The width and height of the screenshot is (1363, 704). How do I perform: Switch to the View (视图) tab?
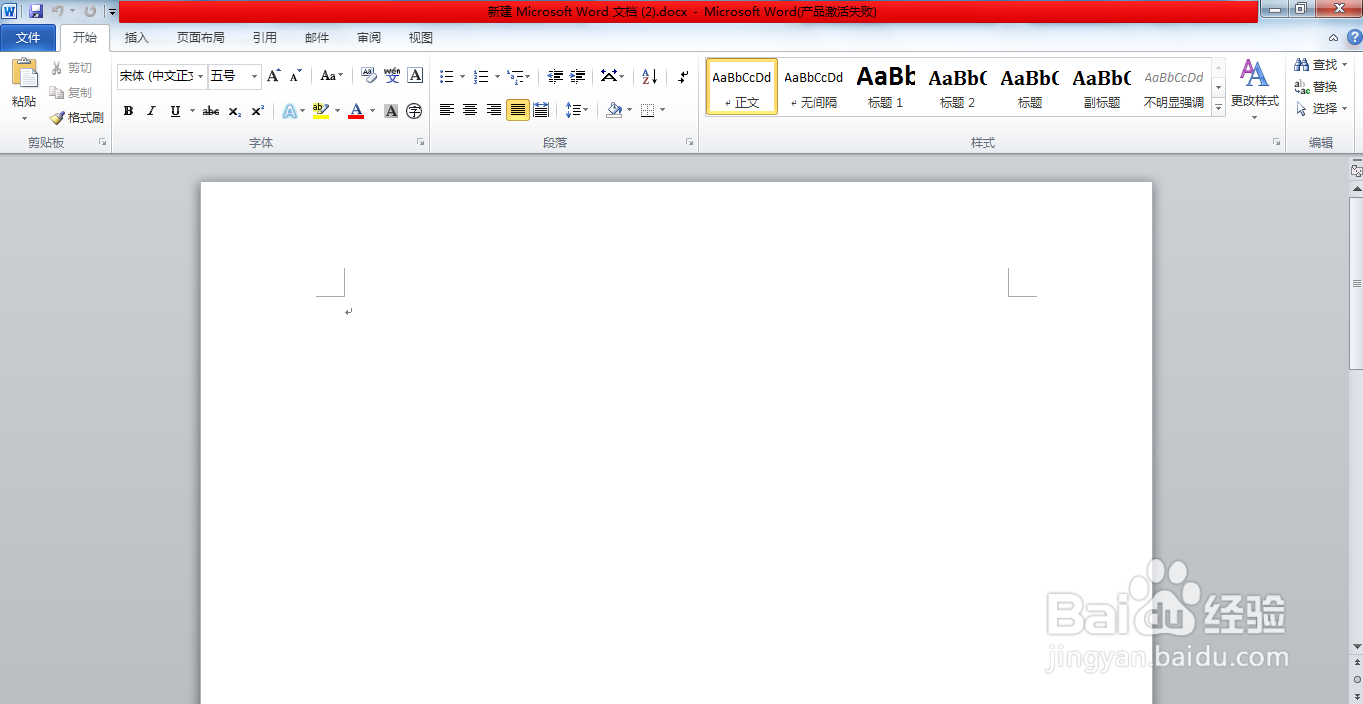click(x=421, y=38)
